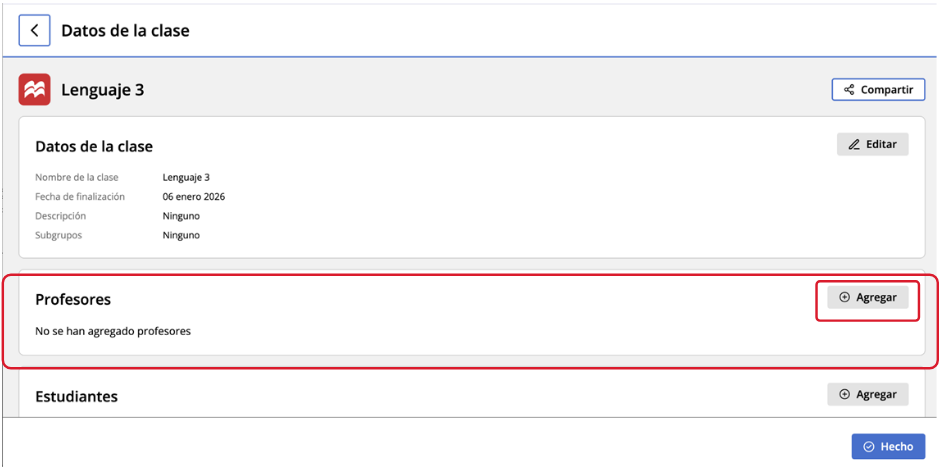Select the end date 06 enero 2026
Image resolution: width=939 pixels, height=467 pixels.
click(193, 197)
